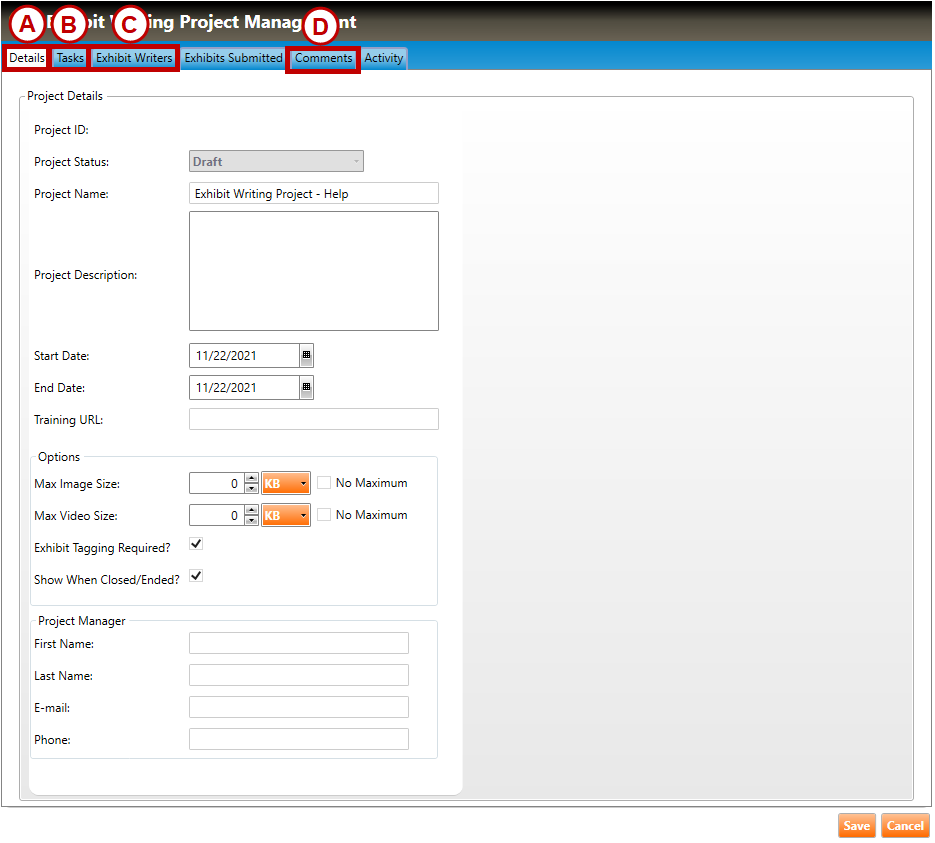Image resolution: width=935 pixels, height=843 pixels.
Task: Switch to the Tasks tab
Action: click(x=70, y=58)
